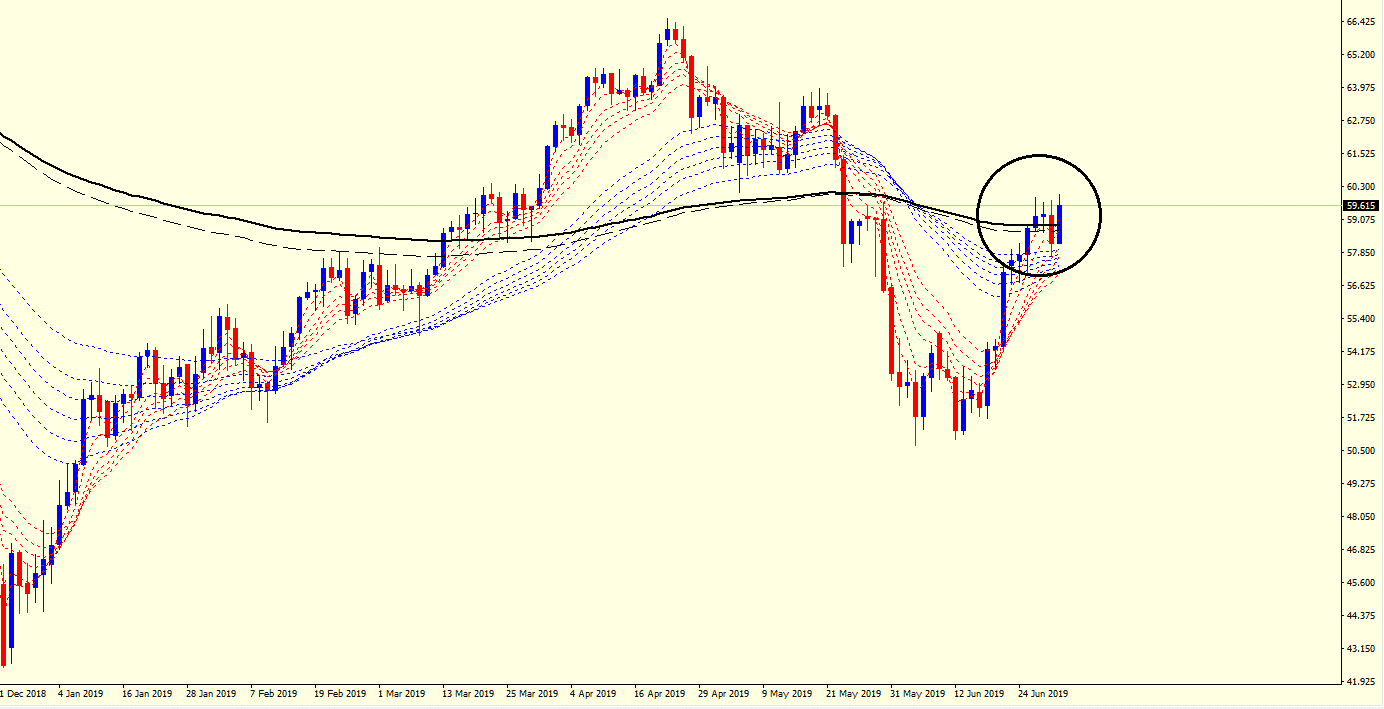
Task: Click the 9 May 2019 date label
Action: tap(788, 693)
